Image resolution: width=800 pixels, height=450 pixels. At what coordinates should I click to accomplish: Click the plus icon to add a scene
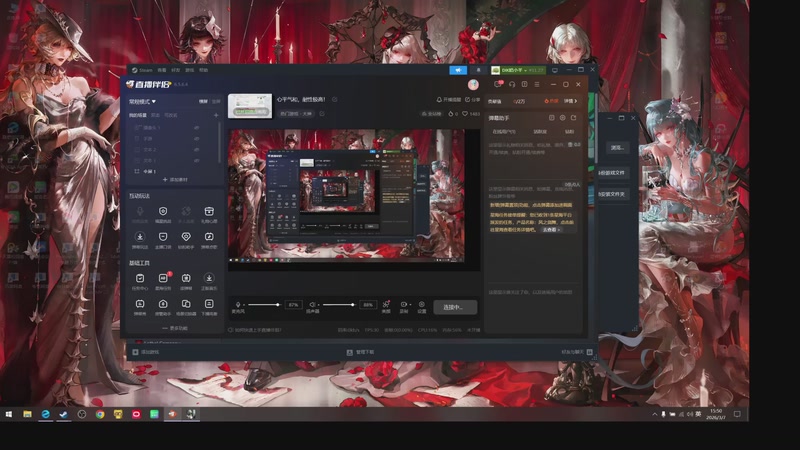click(216, 115)
